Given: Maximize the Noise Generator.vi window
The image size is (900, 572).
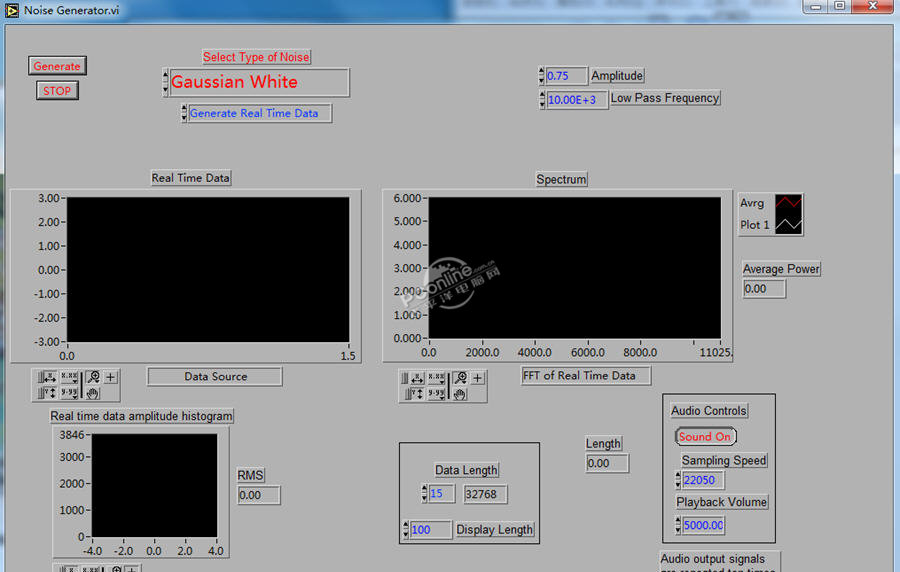Looking at the screenshot, I should point(840,6).
